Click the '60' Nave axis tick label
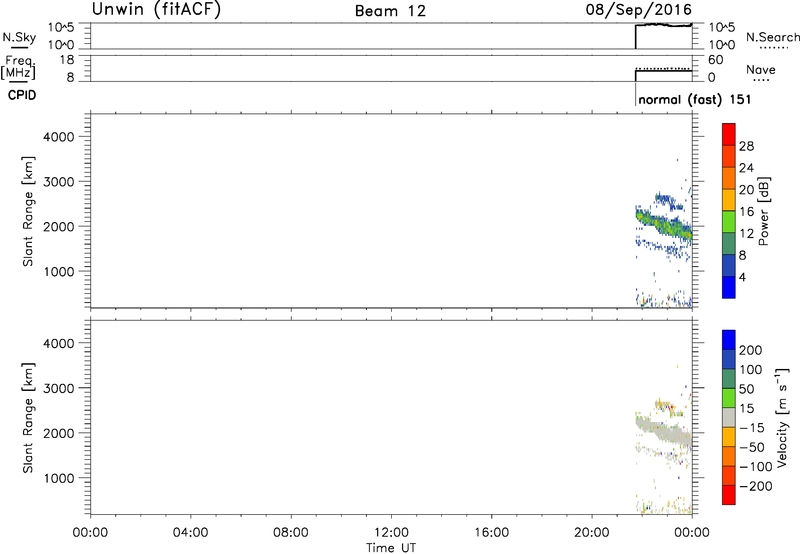The height and width of the screenshot is (554, 800). 716,60
